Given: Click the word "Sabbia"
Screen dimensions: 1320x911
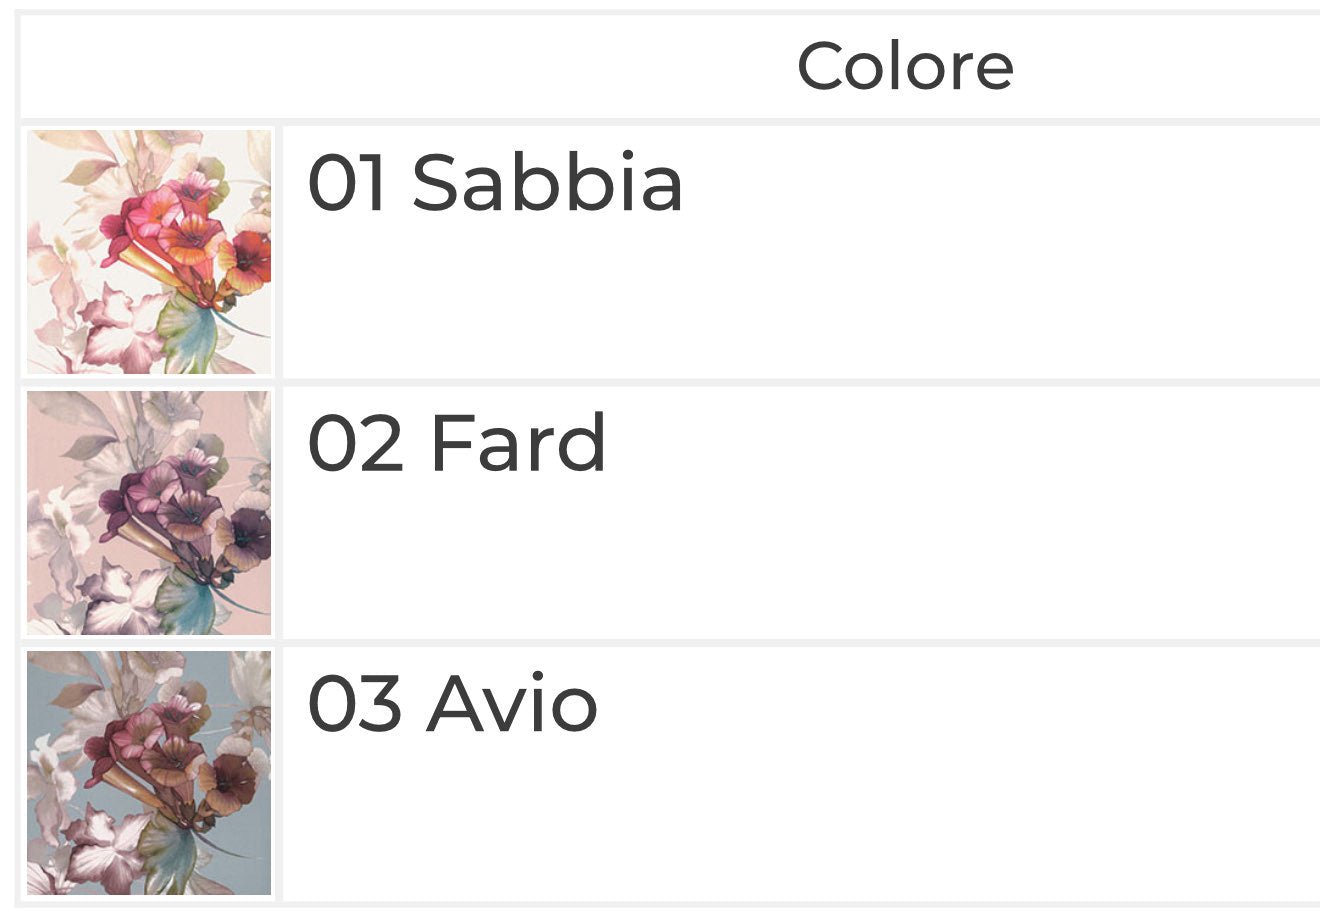Looking at the screenshot, I should click(547, 183).
